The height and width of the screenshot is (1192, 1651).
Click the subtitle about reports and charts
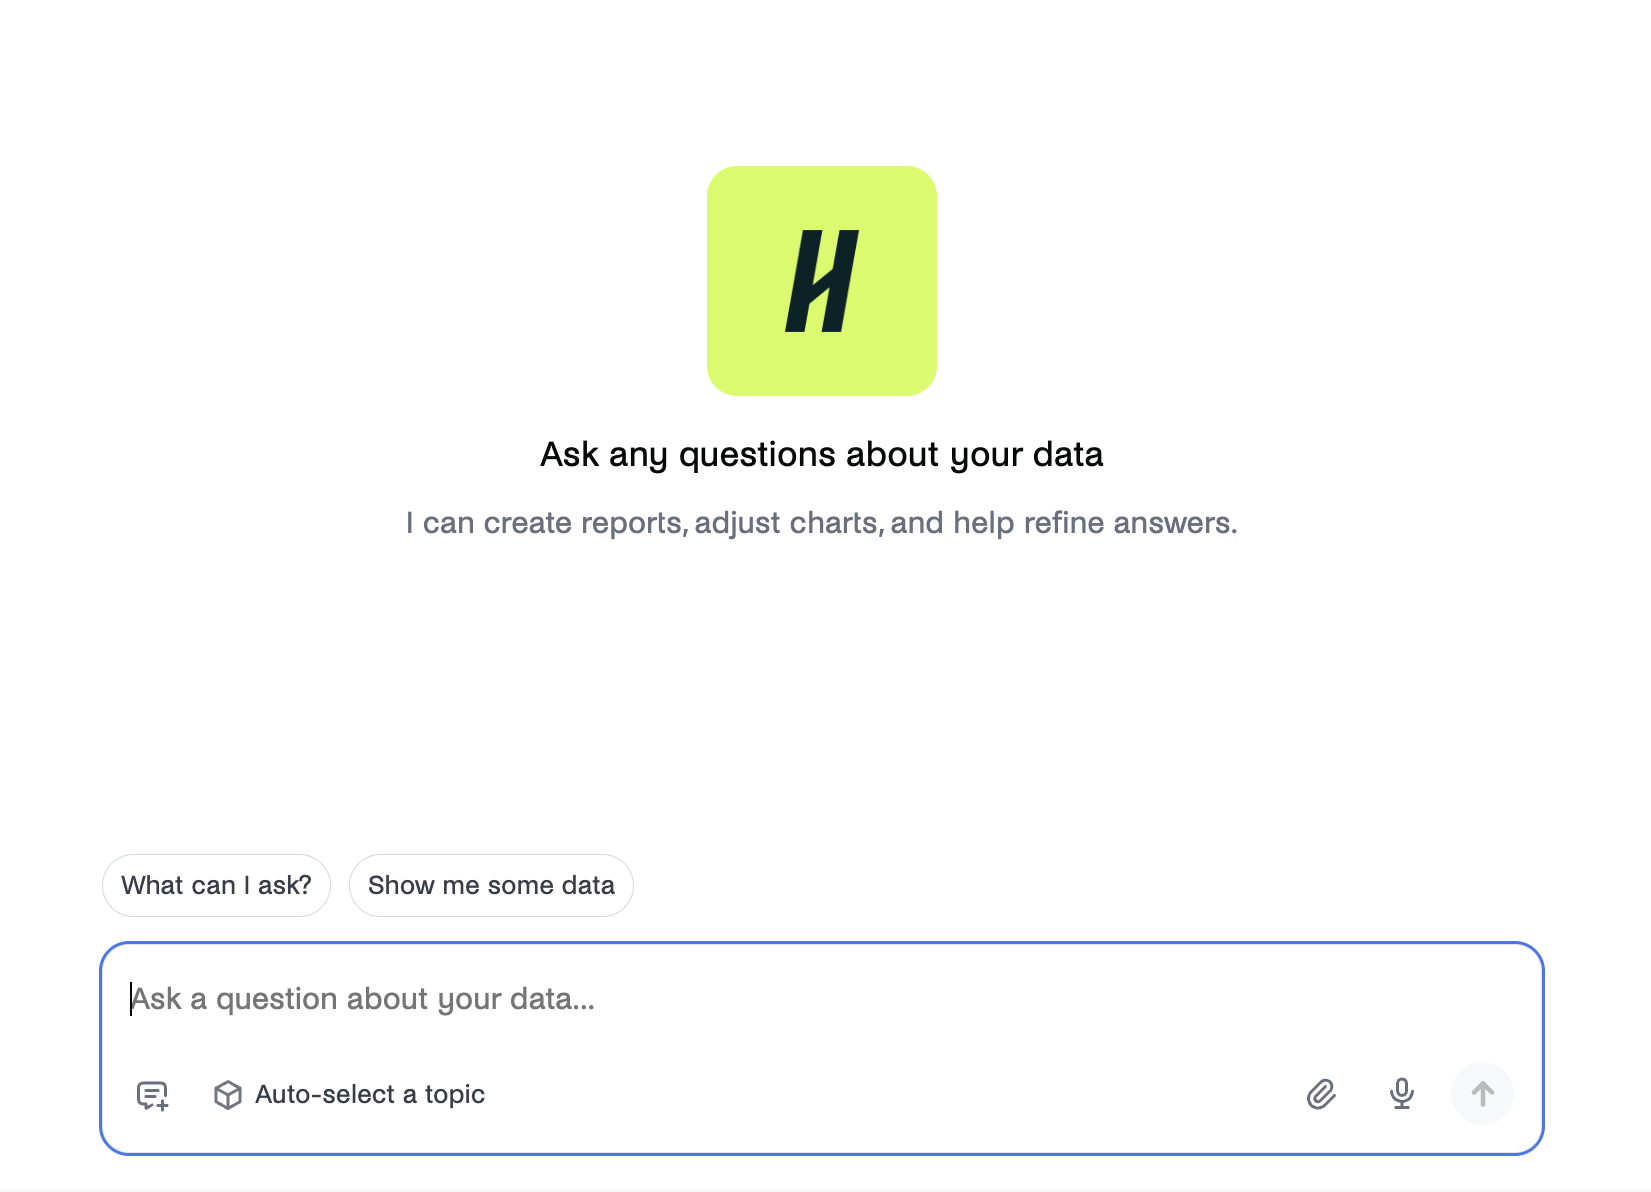[x=822, y=523]
